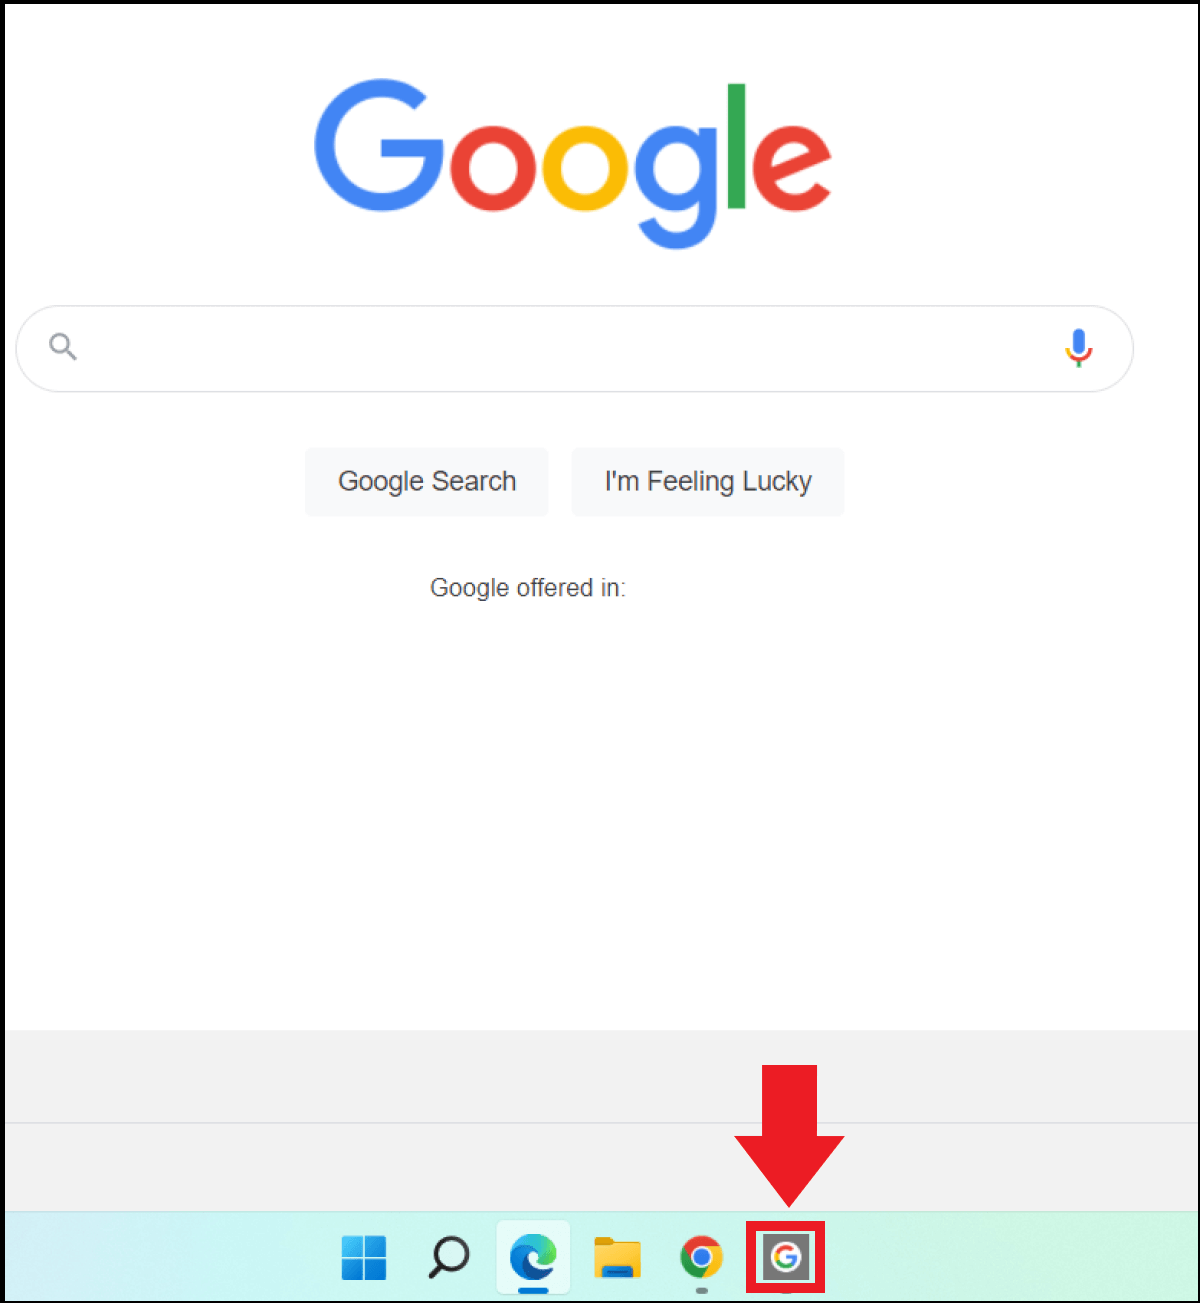1200x1303 pixels.
Task: Click the large Google logo
Action: click(573, 163)
